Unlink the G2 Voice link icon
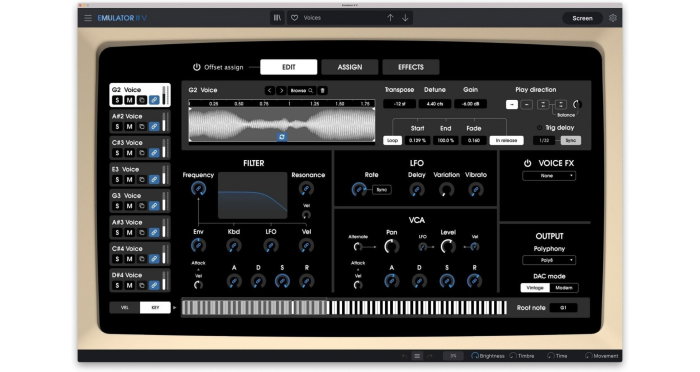The width and height of the screenshot is (700, 372). (154, 100)
